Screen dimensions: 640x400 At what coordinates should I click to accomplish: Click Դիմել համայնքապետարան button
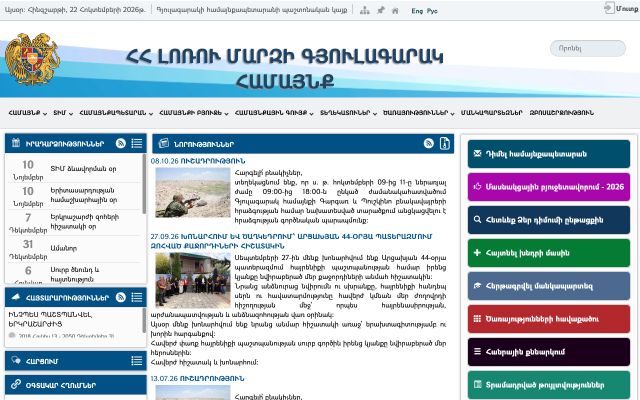pyautogui.click(x=549, y=154)
